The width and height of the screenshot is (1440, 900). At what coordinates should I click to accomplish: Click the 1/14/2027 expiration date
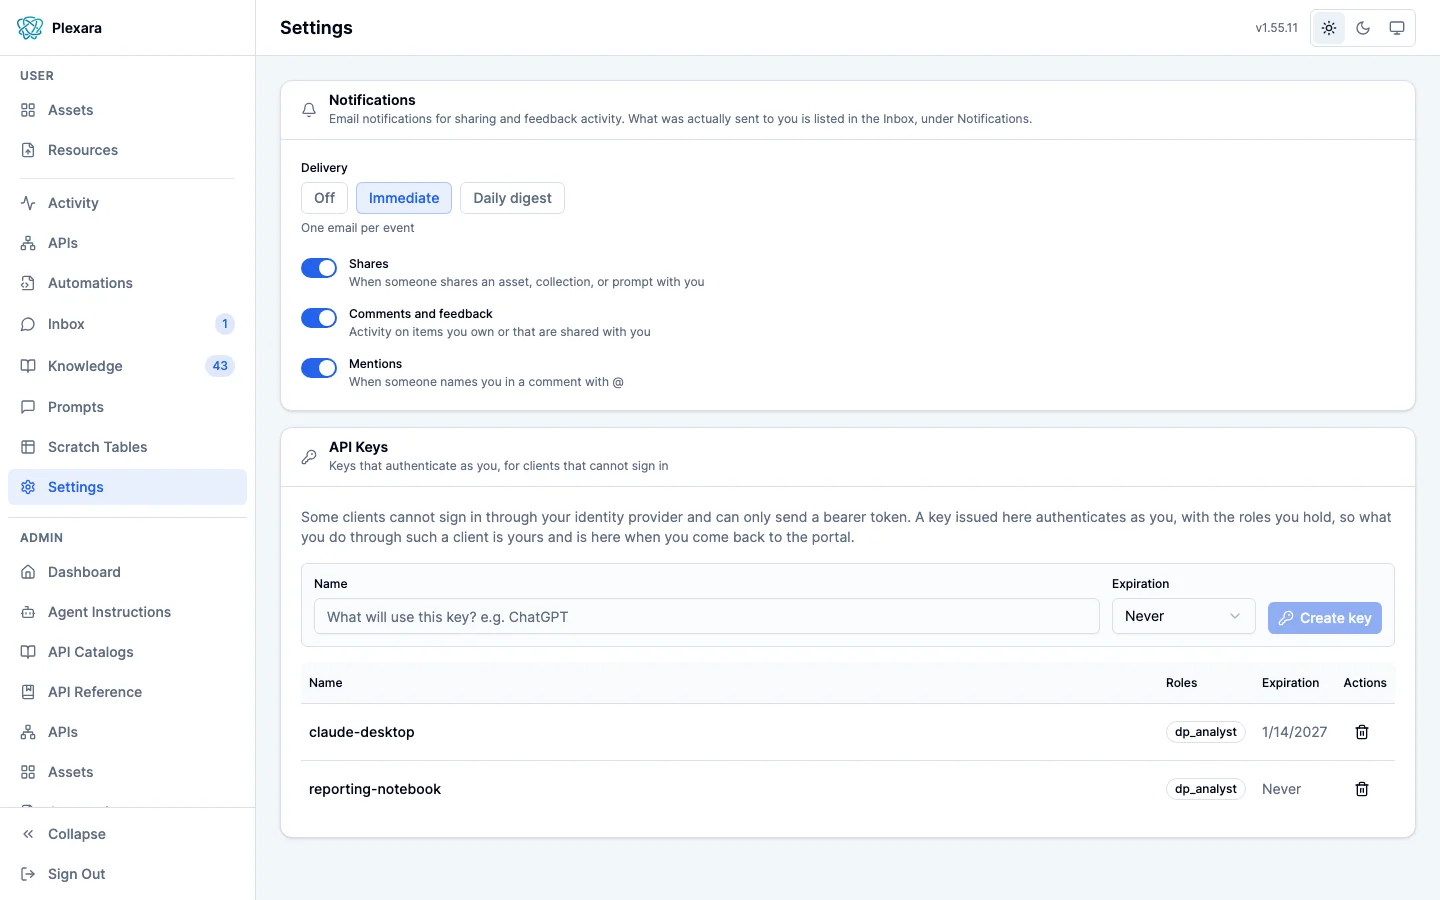click(x=1294, y=732)
